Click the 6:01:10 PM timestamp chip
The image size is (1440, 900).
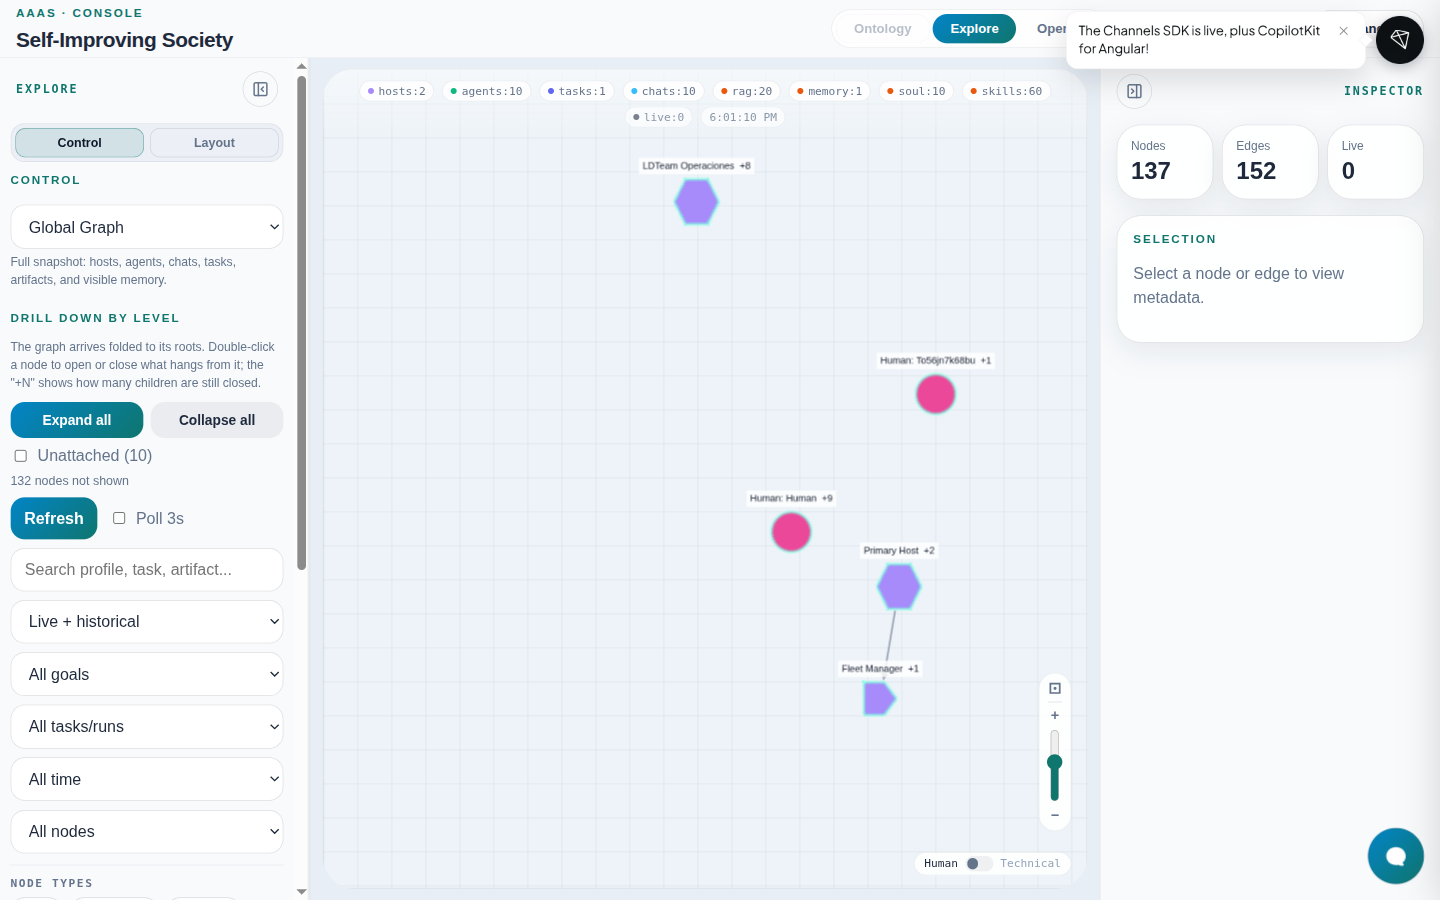(x=743, y=117)
